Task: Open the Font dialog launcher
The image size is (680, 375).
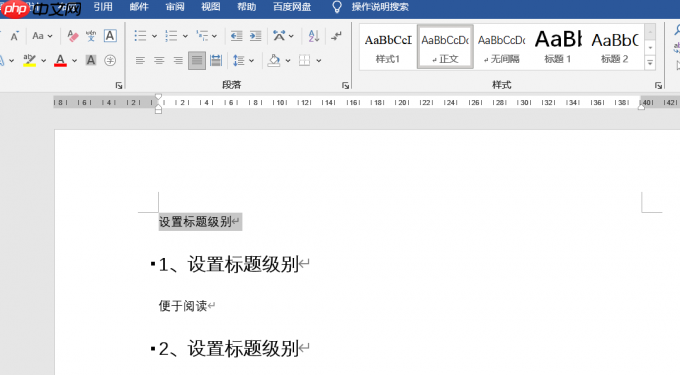Action: (x=119, y=85)
